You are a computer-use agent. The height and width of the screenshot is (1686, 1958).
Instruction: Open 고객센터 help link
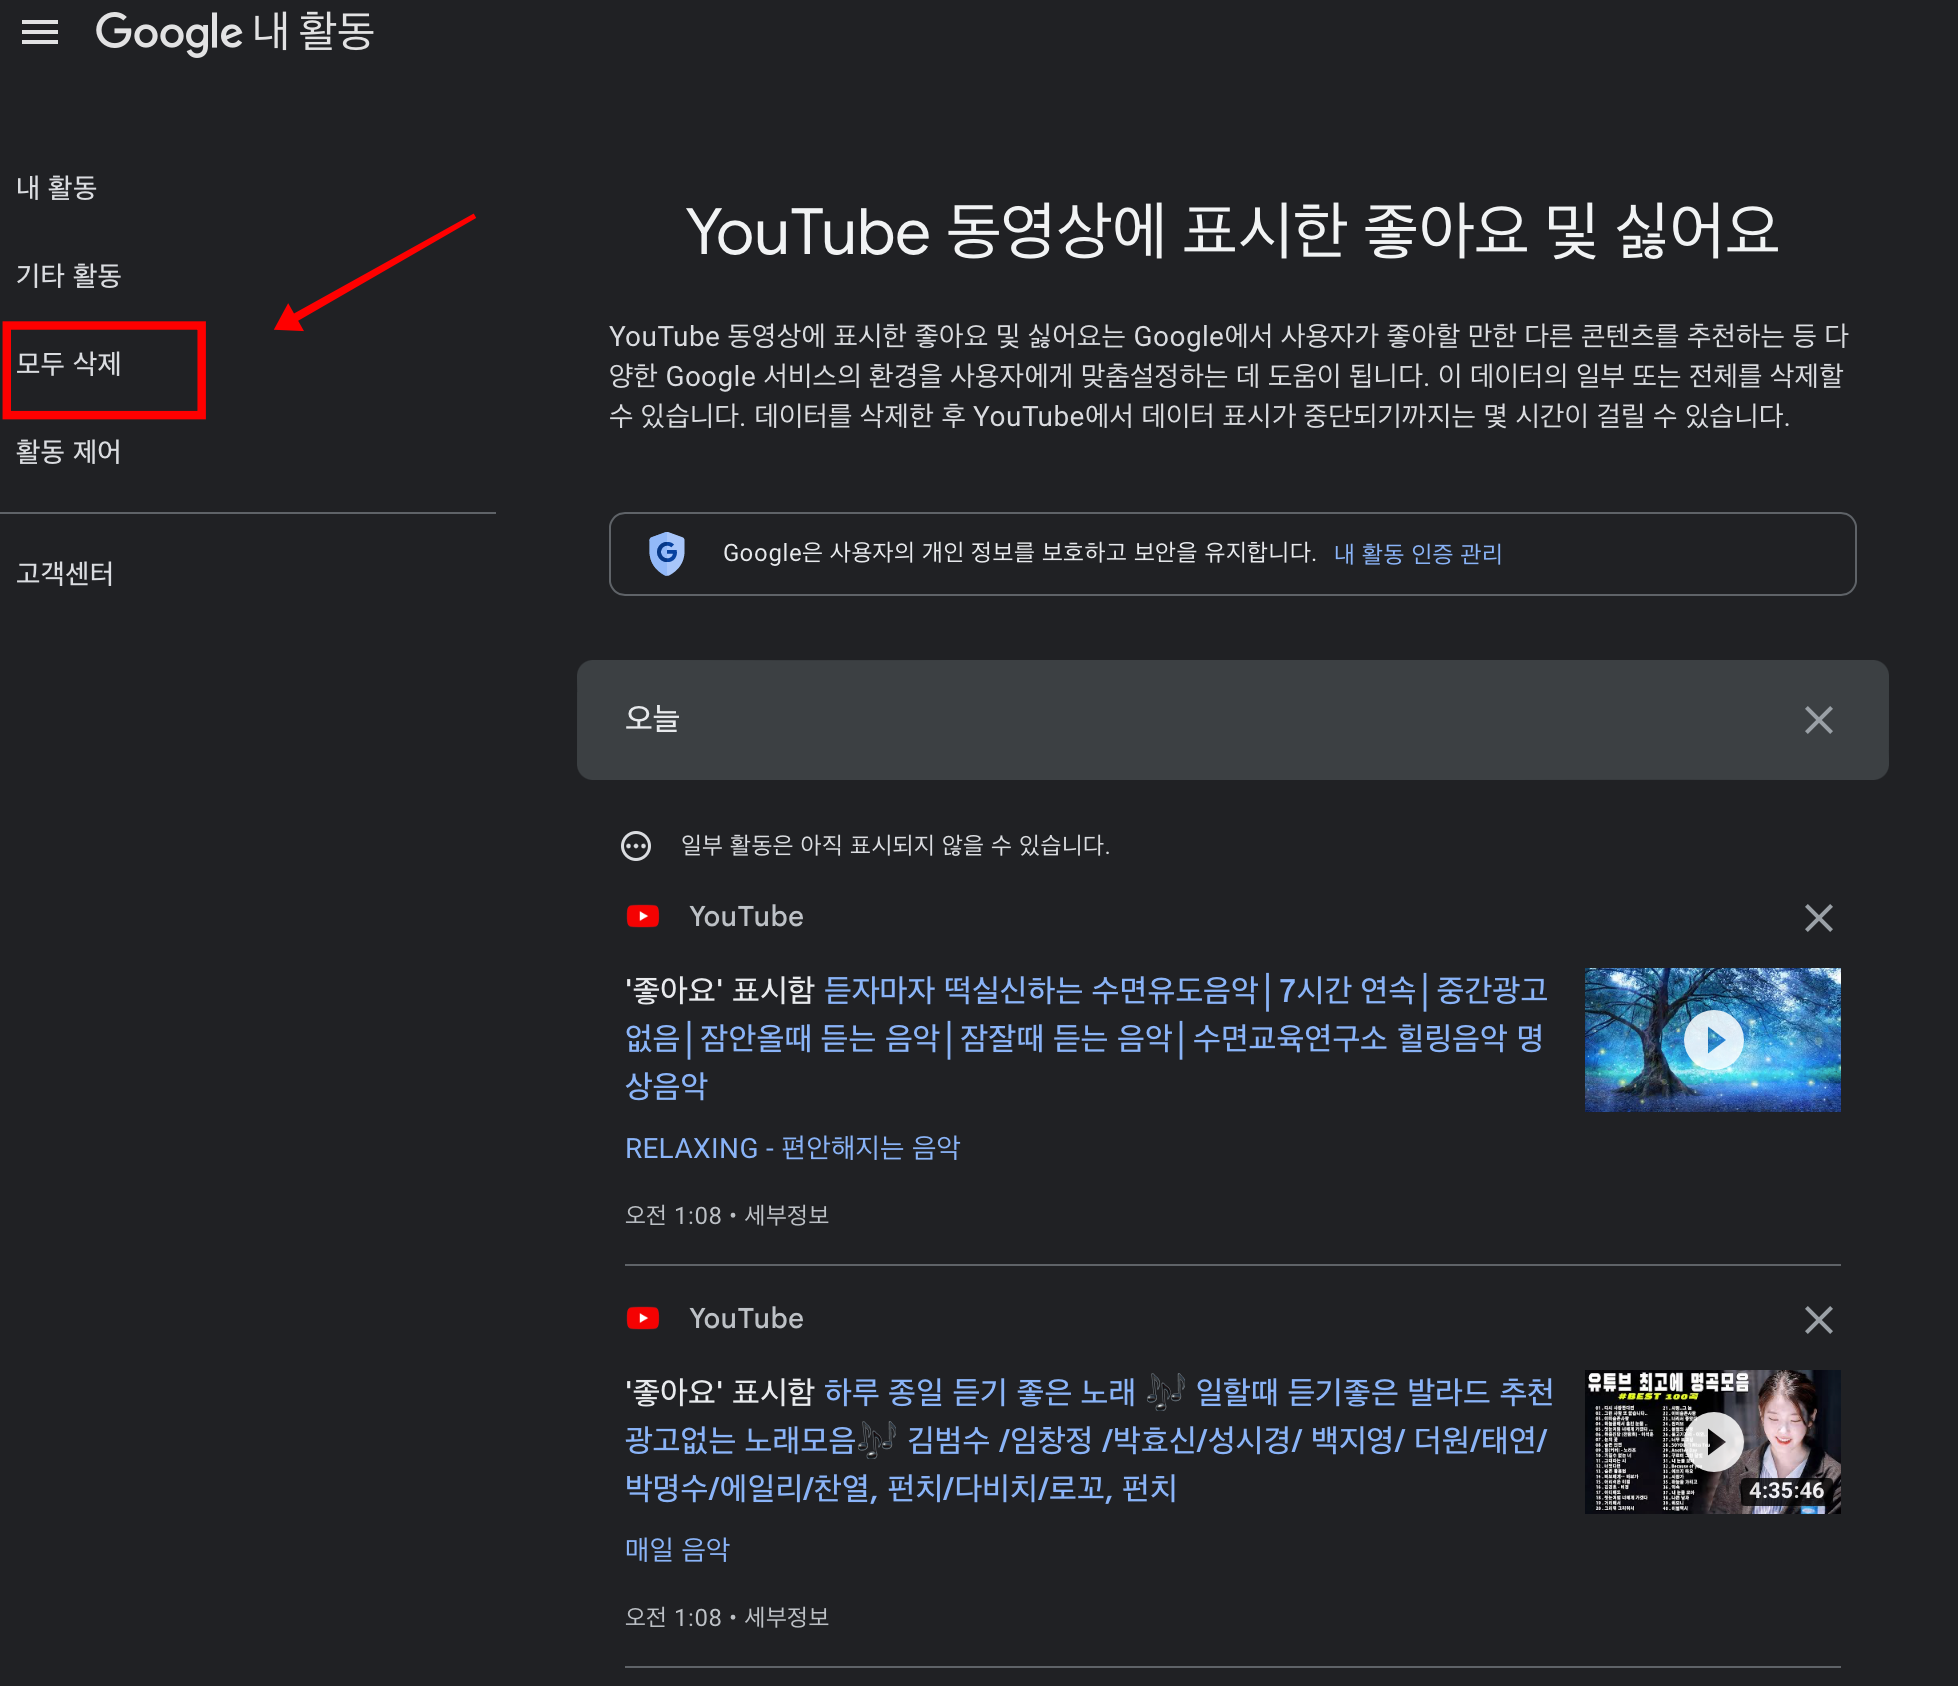pos(65,574)
